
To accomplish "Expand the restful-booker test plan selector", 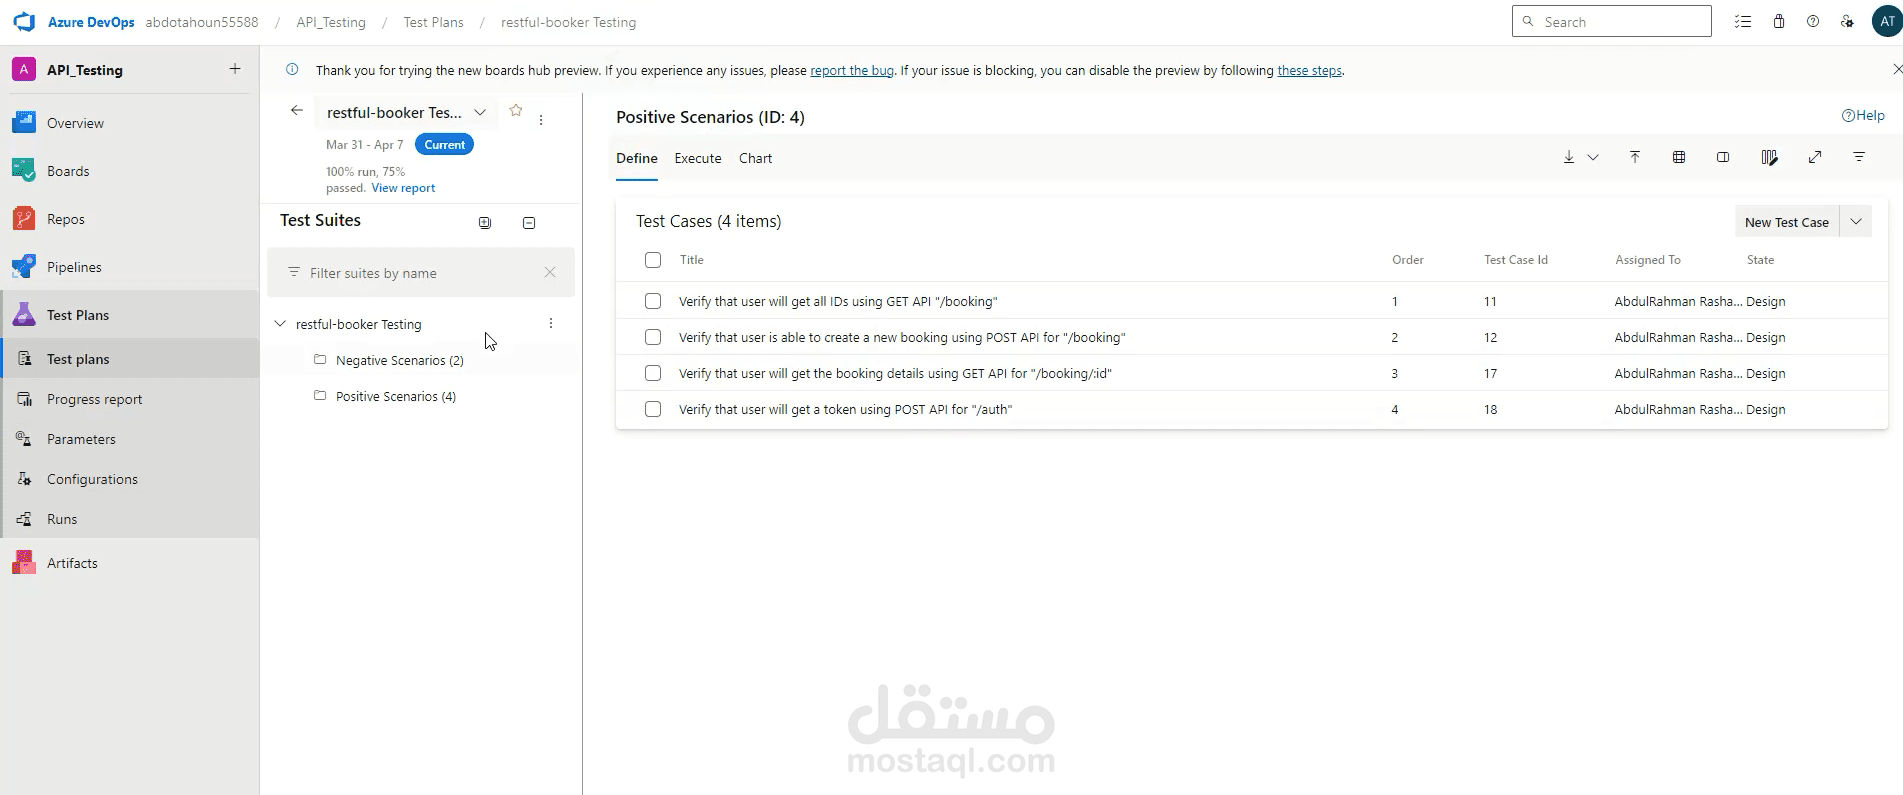I will pos(480,113).
